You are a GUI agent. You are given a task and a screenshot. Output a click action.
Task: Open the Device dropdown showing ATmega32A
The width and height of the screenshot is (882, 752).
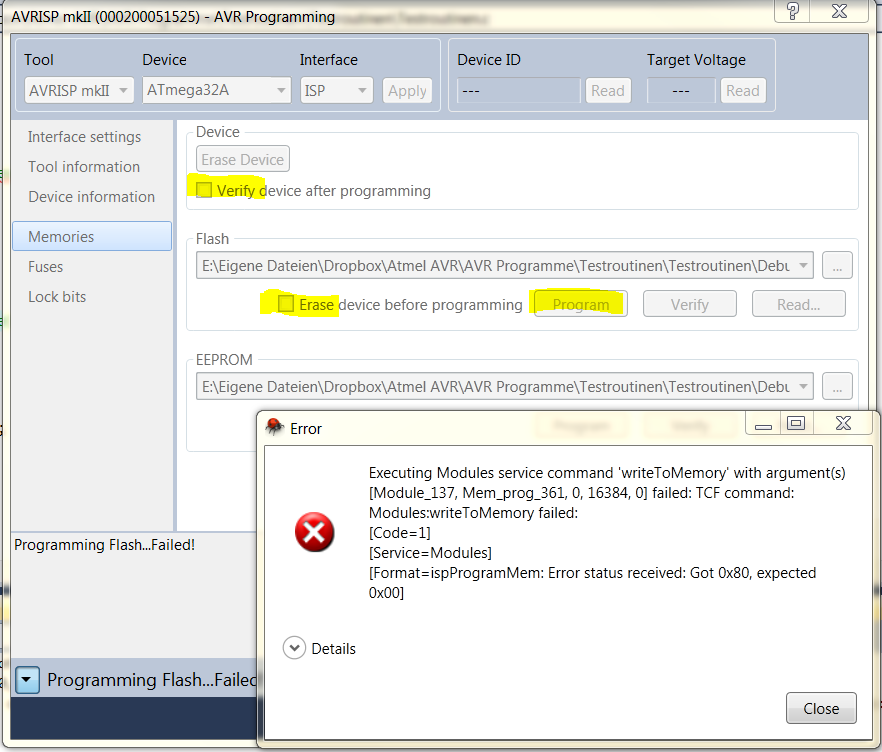pyautogui.click(x=217, y=91)
